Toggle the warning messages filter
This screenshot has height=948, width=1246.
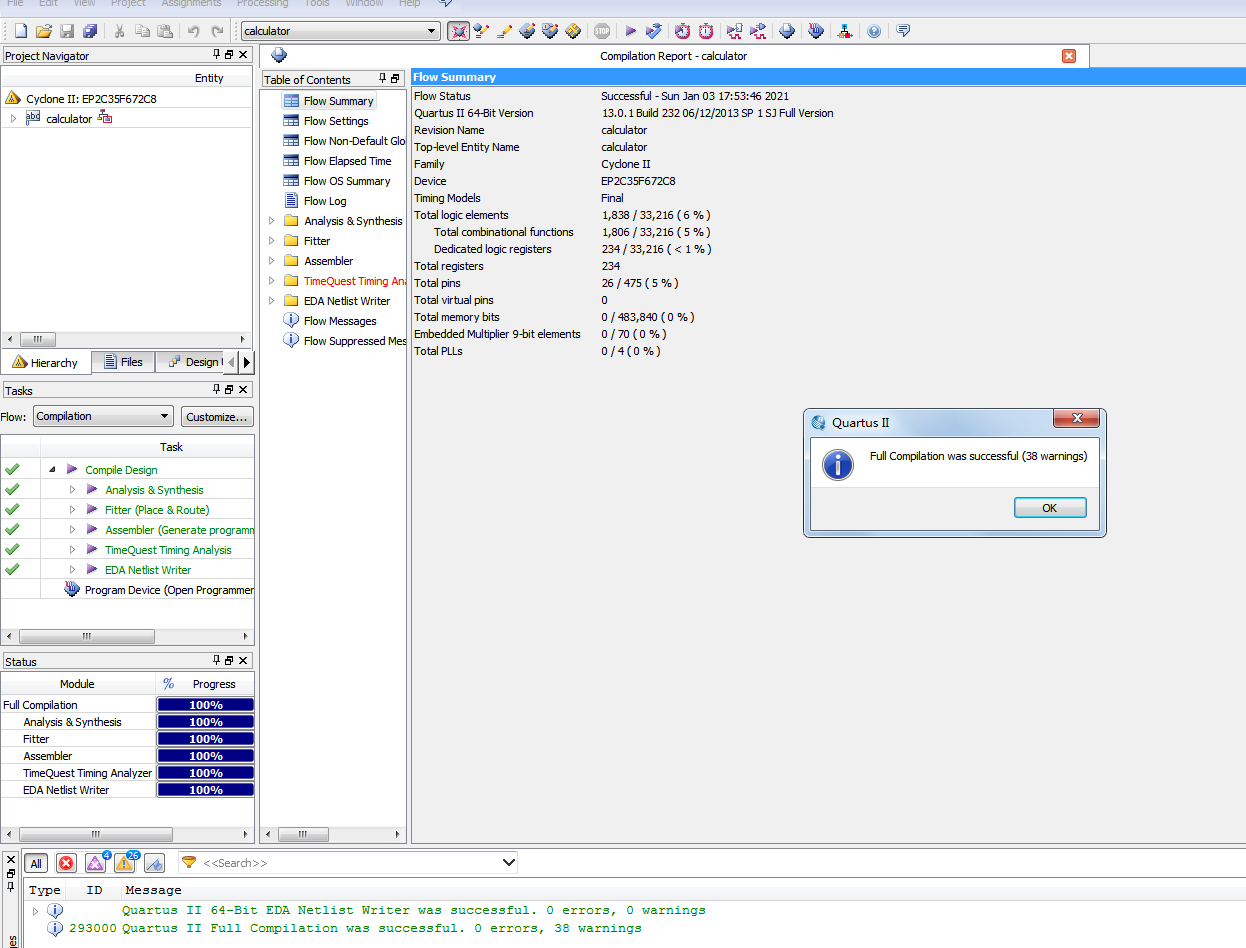pyautogui.click(x=124, y=863)
